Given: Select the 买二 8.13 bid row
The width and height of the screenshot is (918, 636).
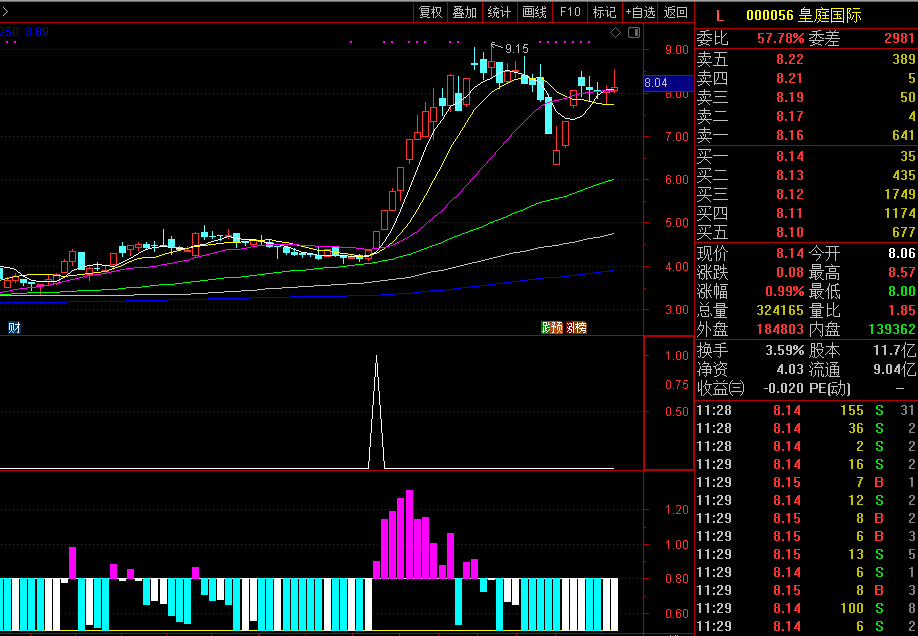Looking at the screenshot, I should pos(806,175).
